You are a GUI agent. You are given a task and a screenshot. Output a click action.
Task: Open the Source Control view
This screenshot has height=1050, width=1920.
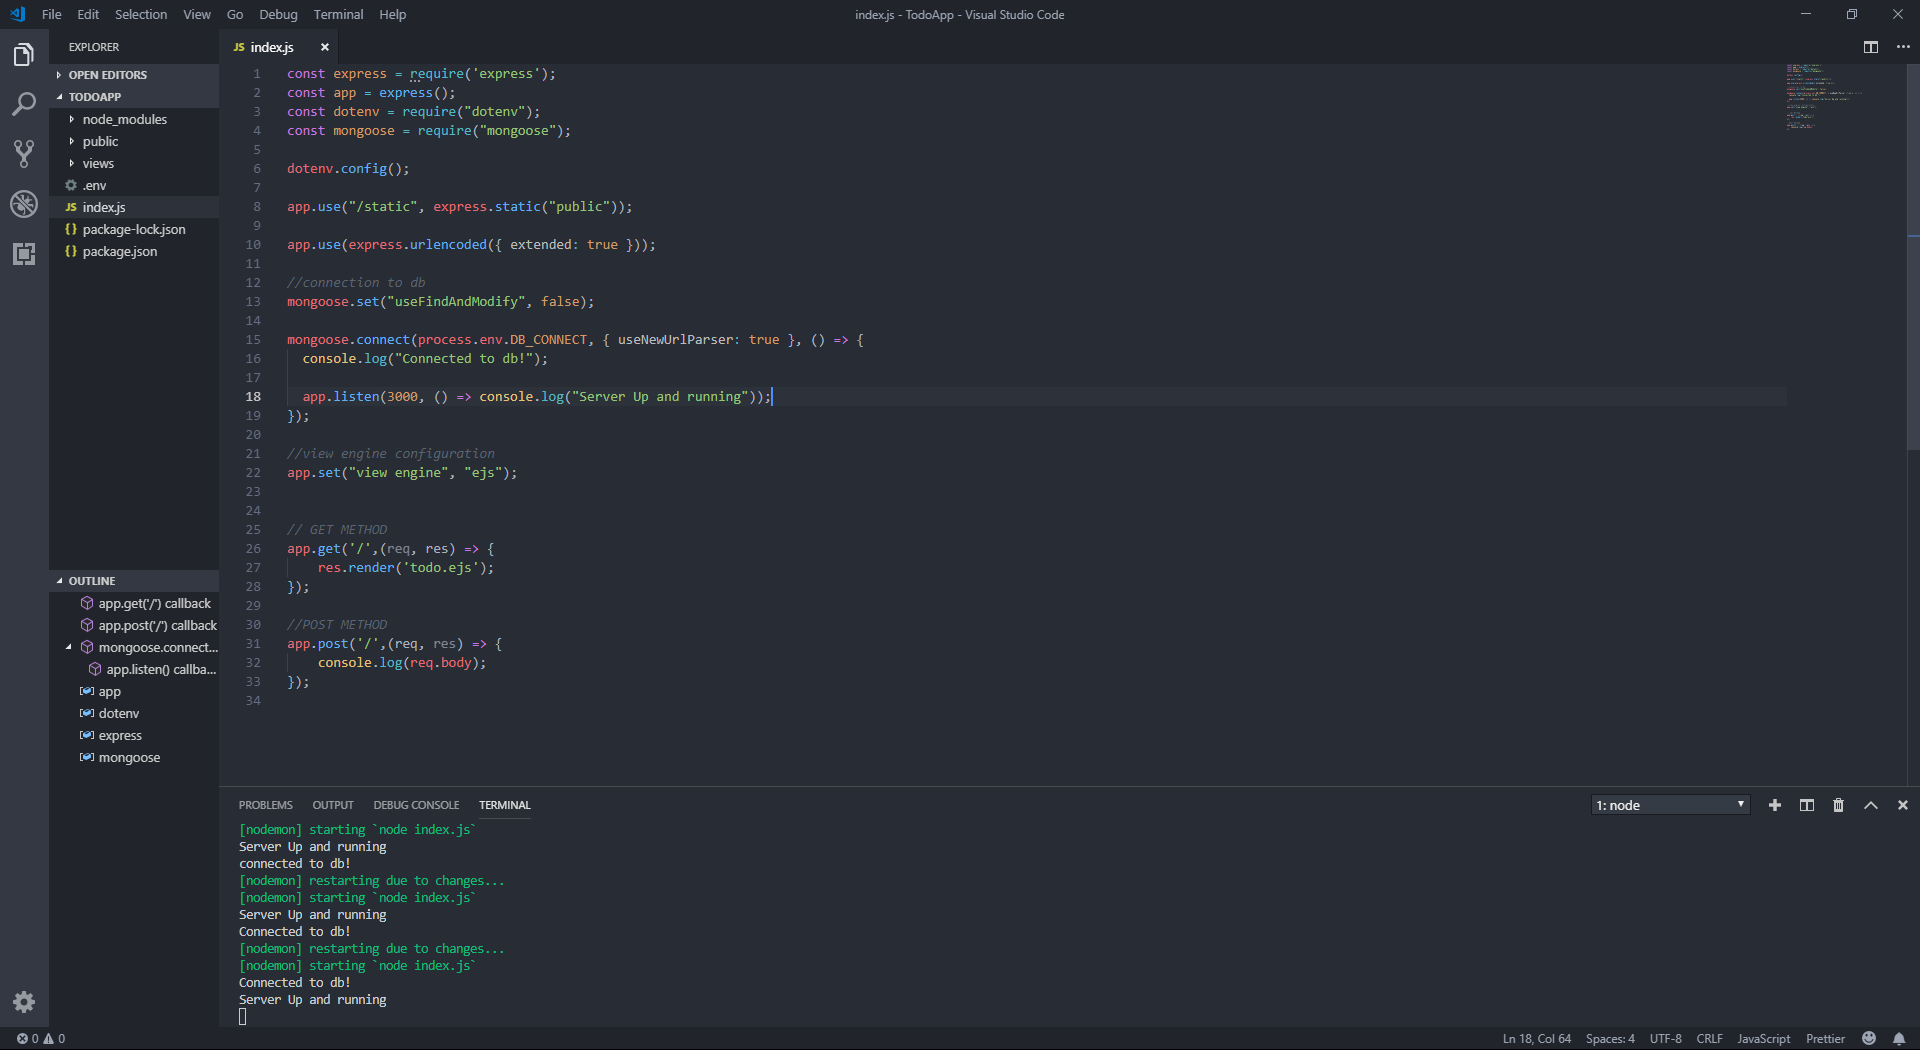pyautogui.click(x=24, y=154)
